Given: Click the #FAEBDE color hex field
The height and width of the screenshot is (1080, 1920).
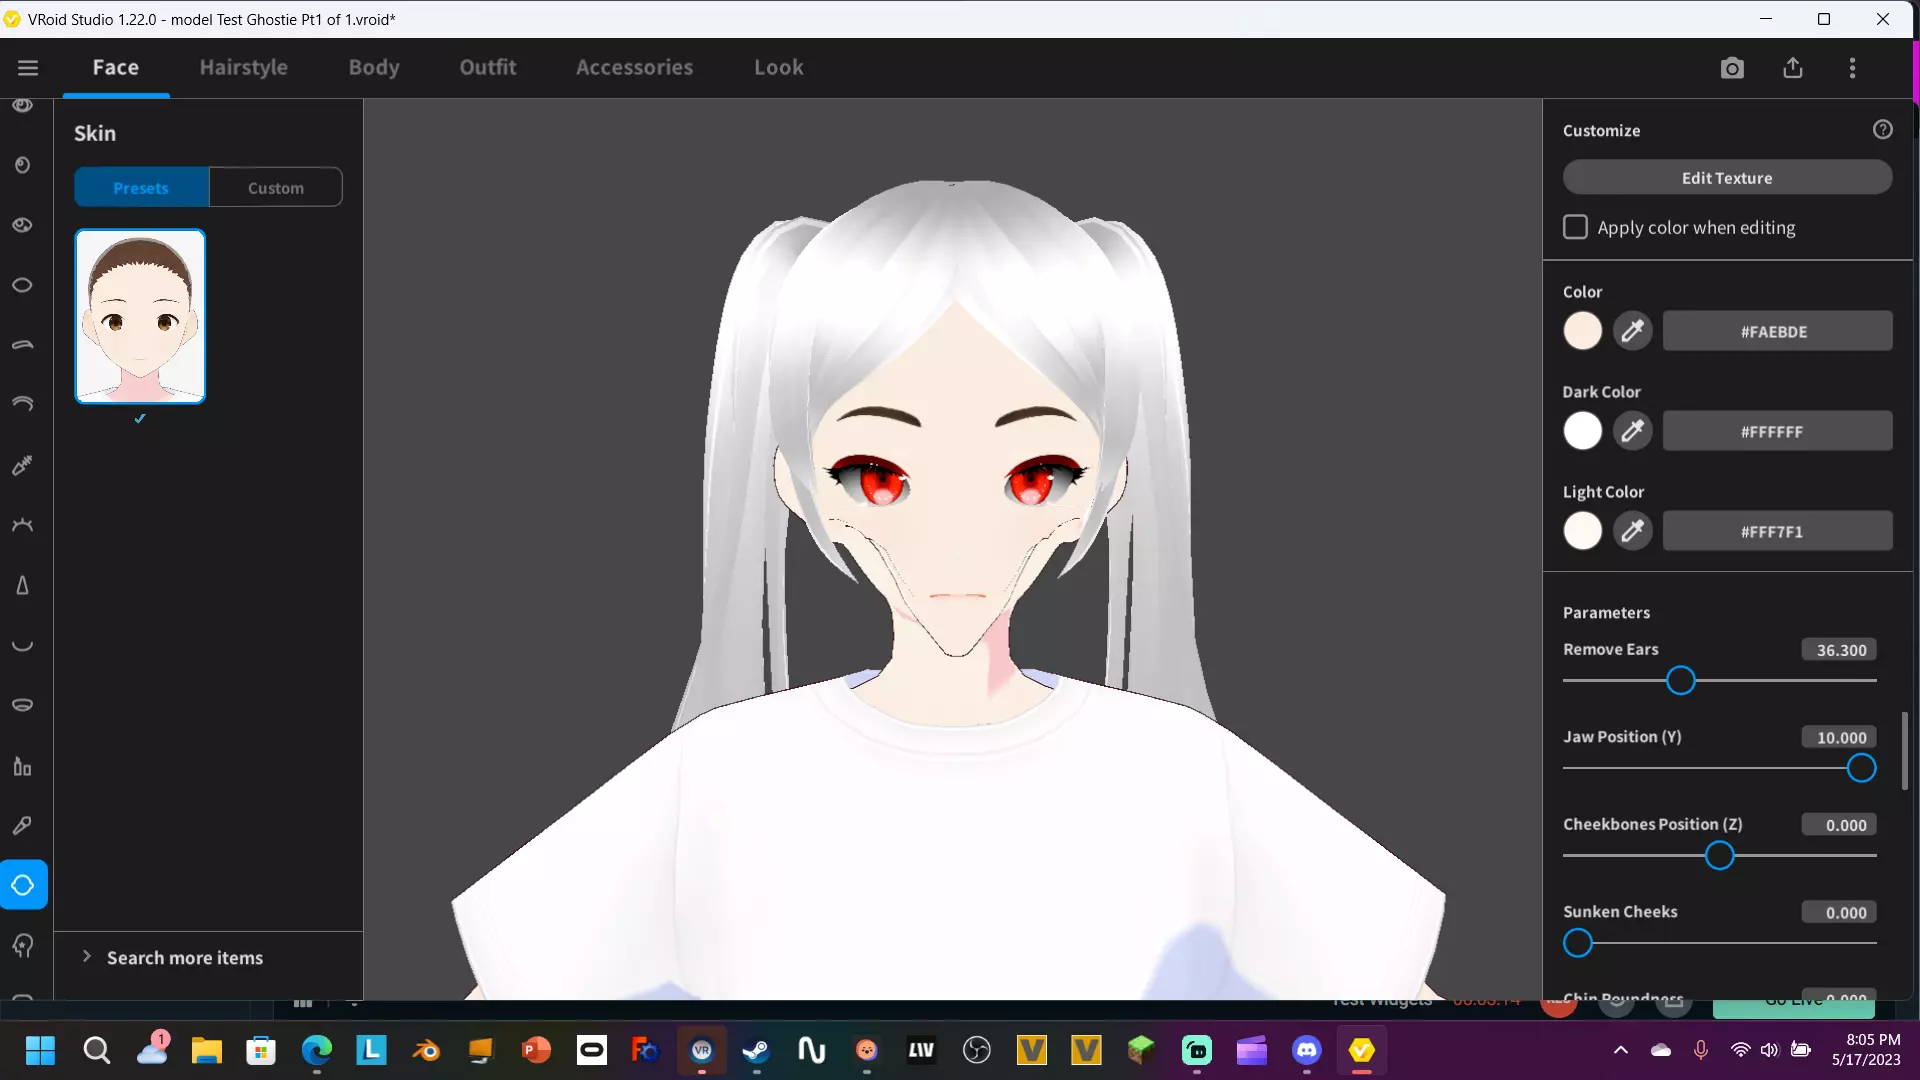Looking at the screenshot, I should 1777,331.
